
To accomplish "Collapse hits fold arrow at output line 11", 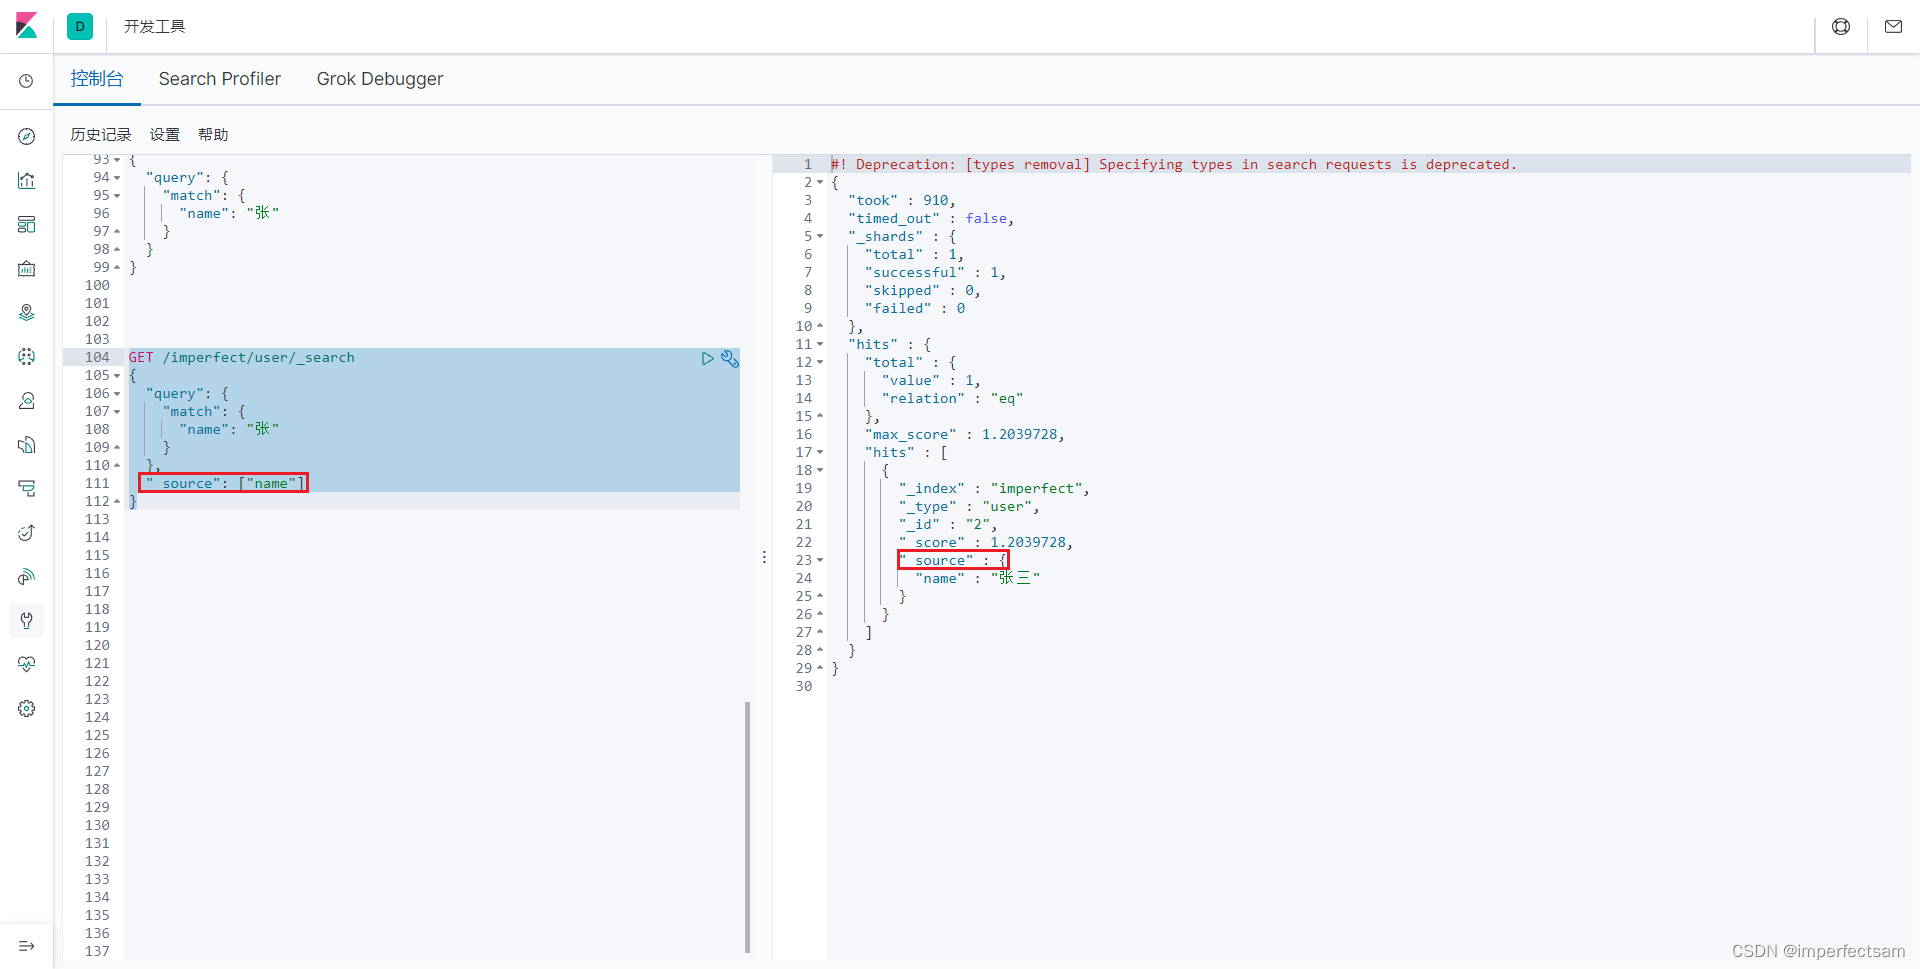I will [x=820, y=345].
